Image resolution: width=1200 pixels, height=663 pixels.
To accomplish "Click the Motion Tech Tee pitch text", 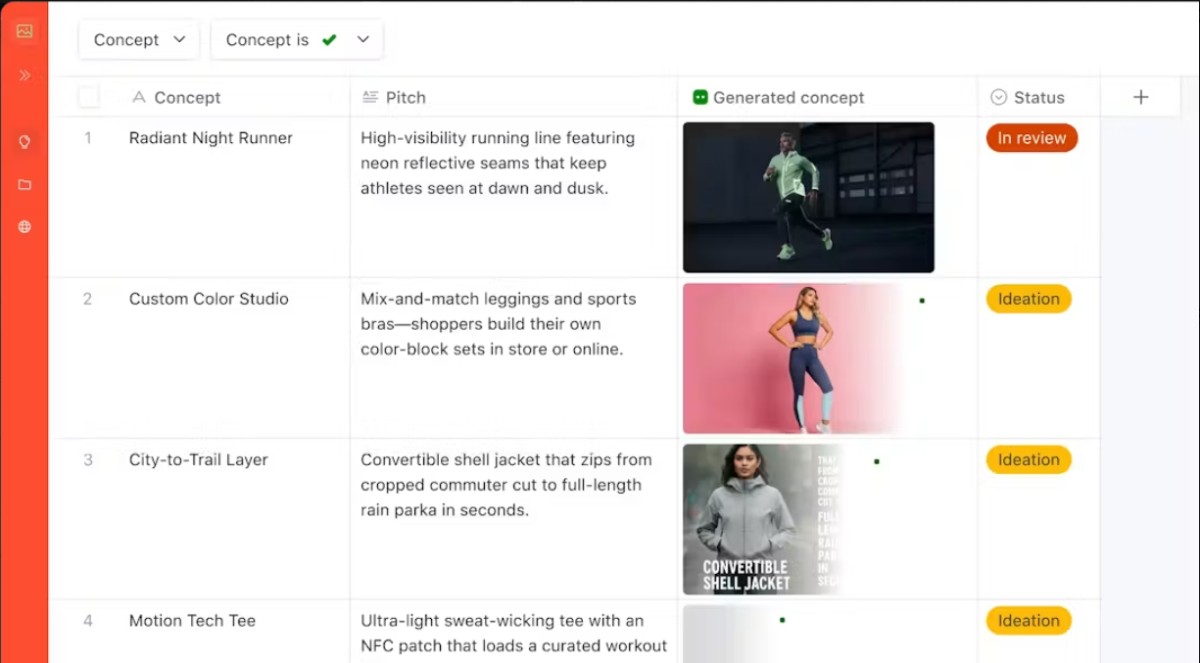I will (514, 633).
